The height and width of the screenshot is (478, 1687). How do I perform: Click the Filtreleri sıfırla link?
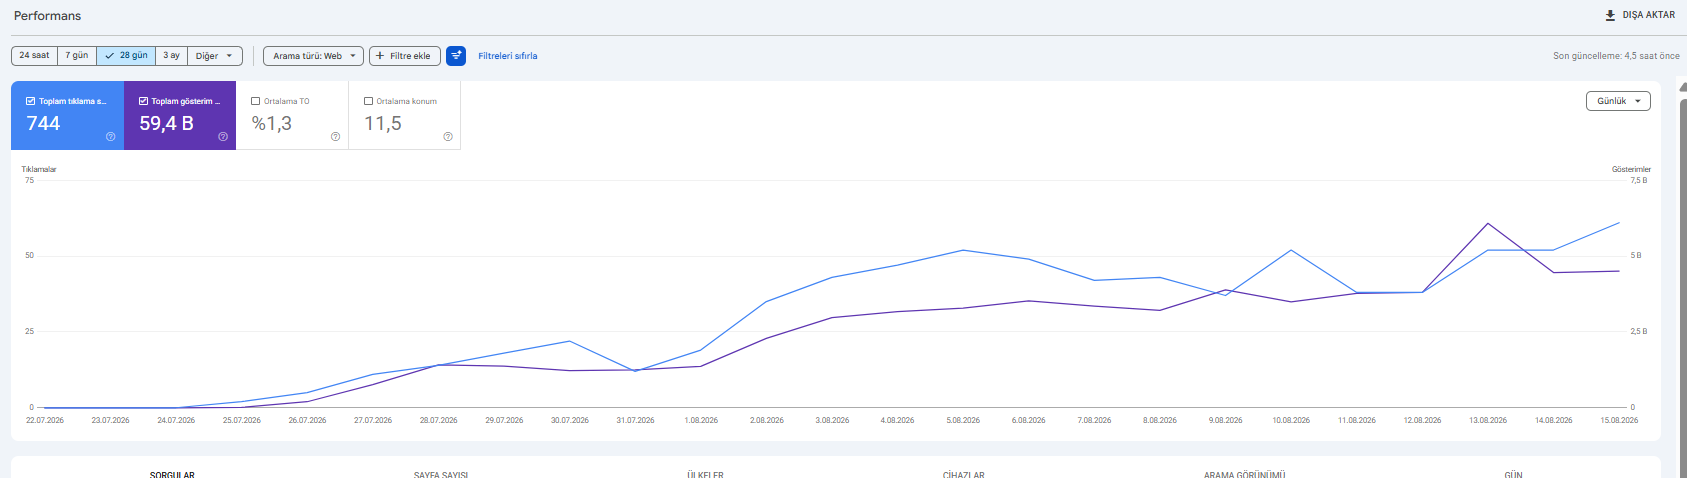click(508, 56)
